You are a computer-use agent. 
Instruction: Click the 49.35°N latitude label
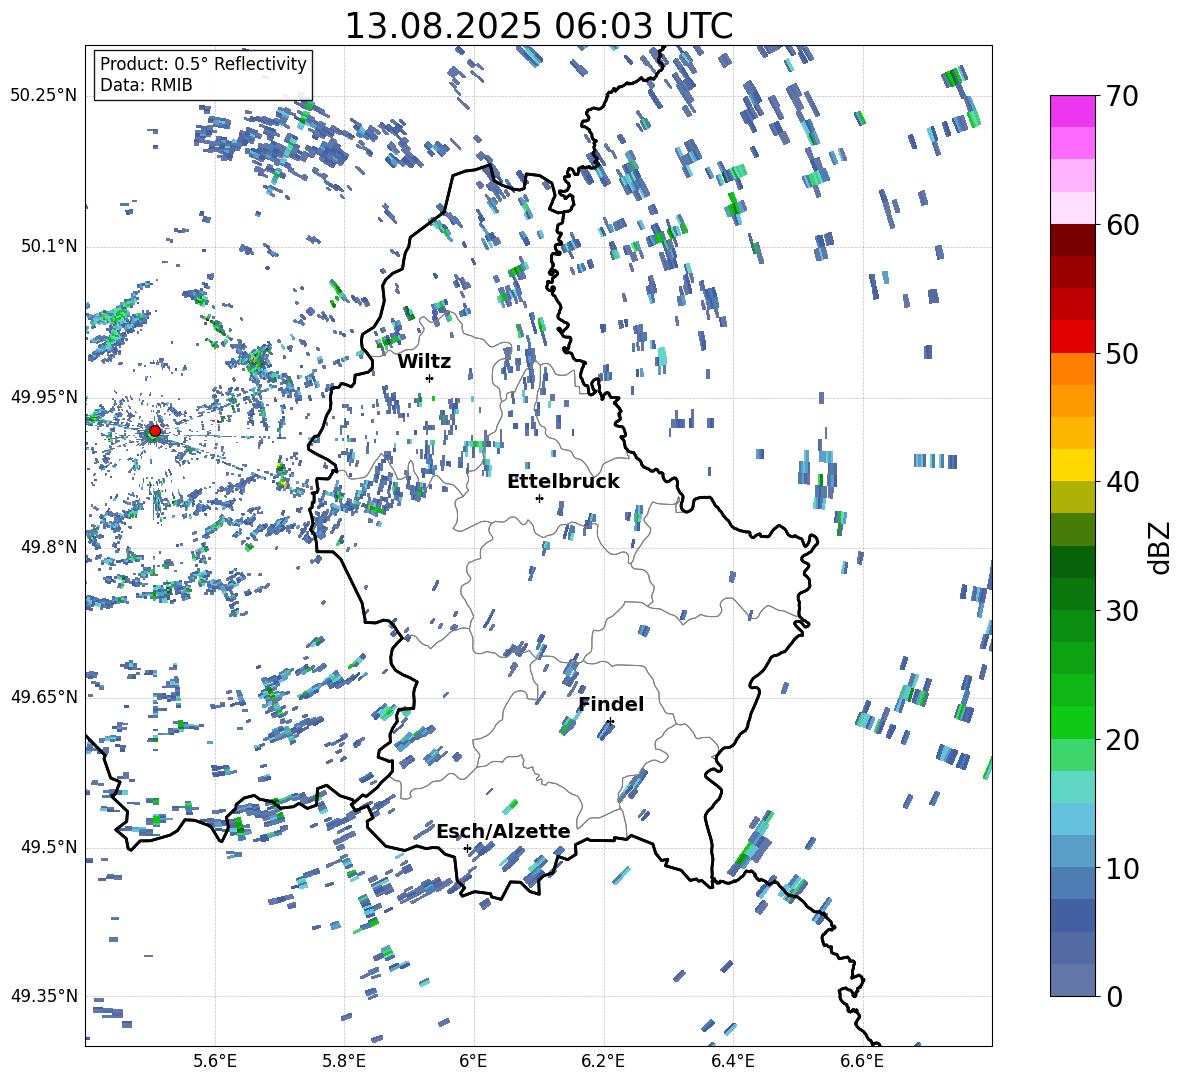click(44, 996)
